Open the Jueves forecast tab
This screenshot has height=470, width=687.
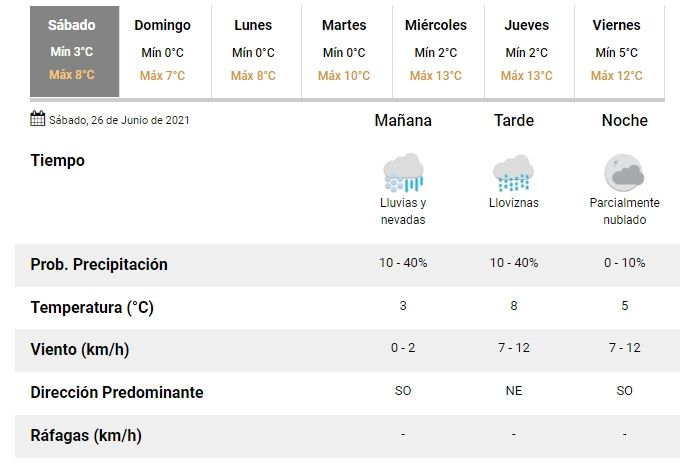[526, 50]
